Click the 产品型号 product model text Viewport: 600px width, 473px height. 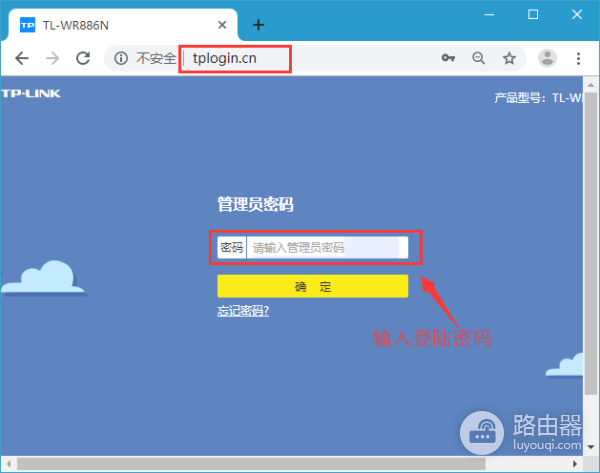(x=538, y=98)
